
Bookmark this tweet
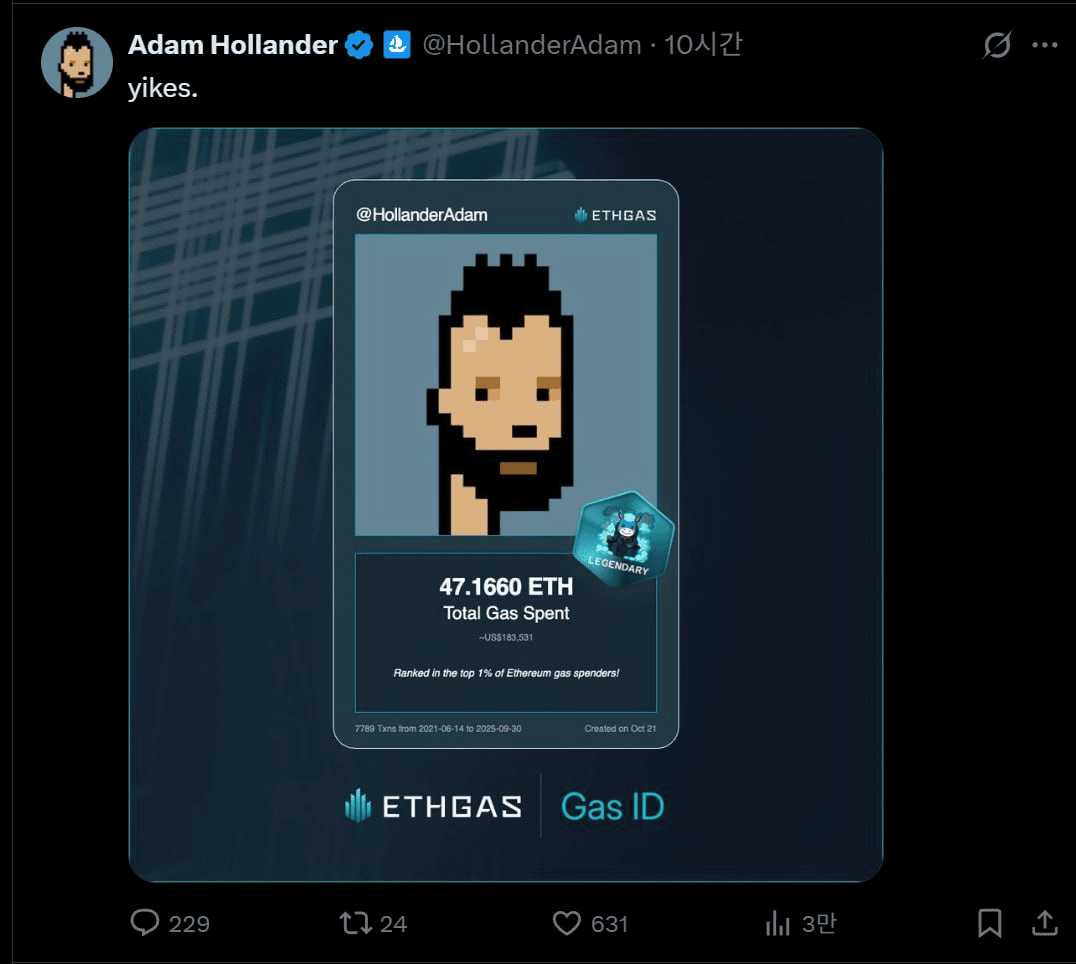990,923
